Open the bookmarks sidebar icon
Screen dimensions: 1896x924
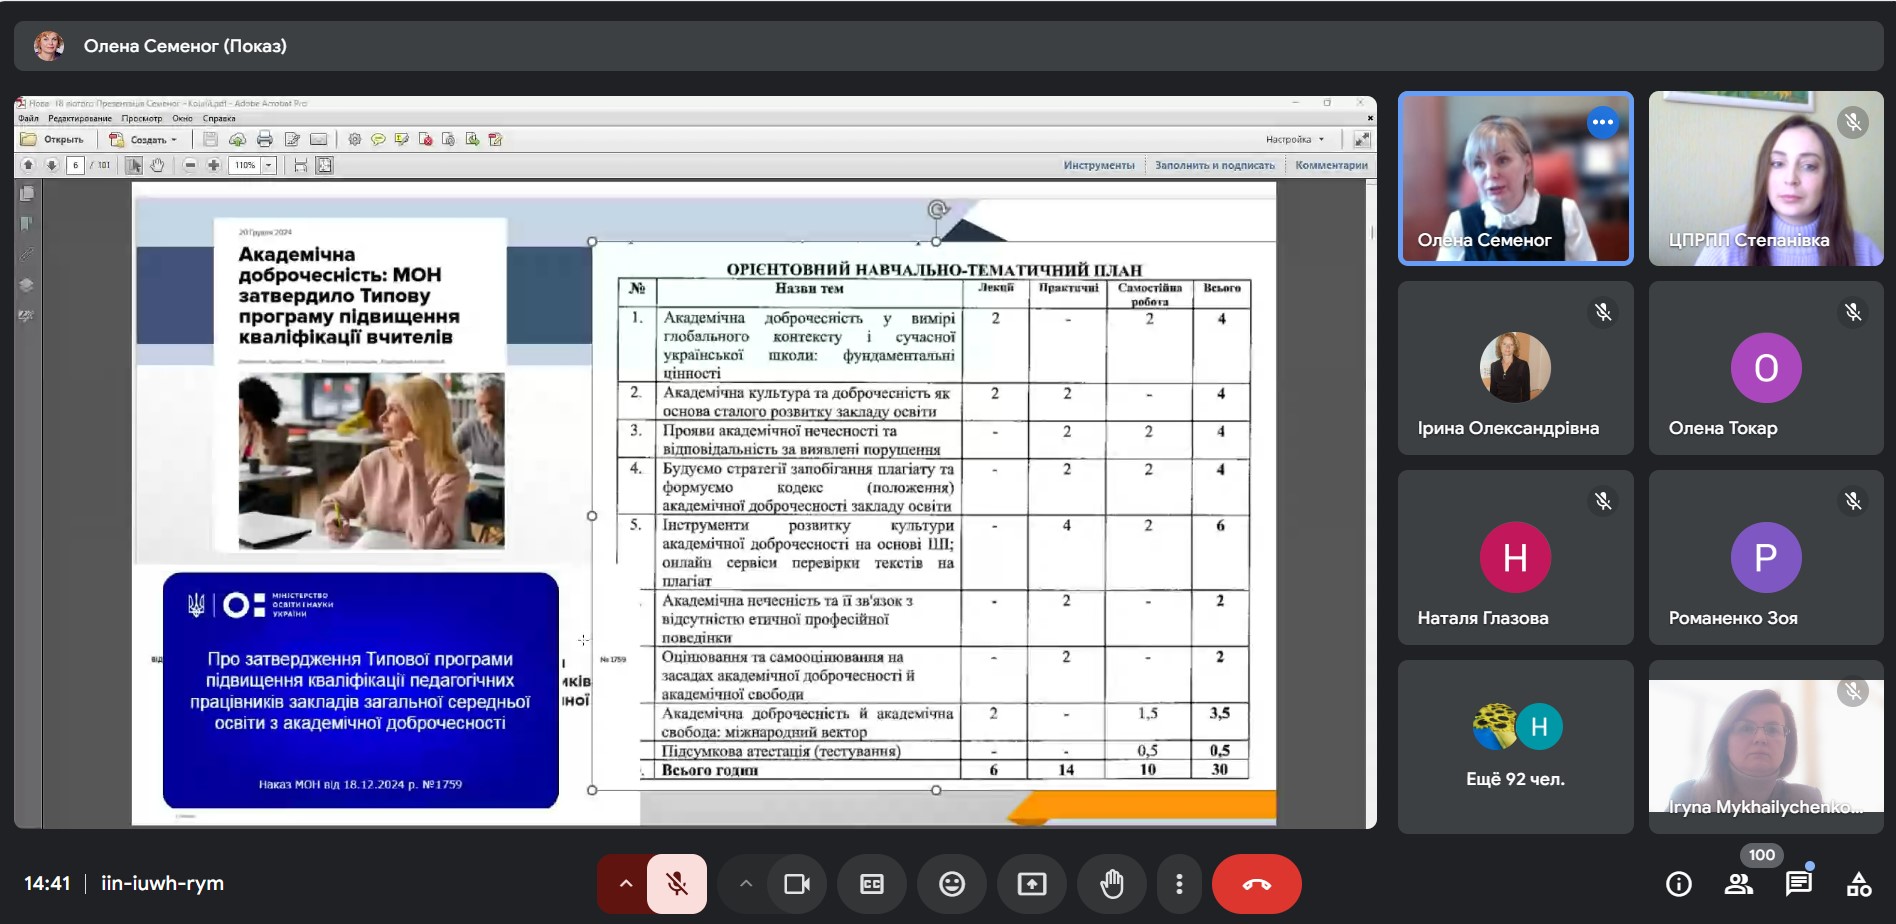point(27,224)
